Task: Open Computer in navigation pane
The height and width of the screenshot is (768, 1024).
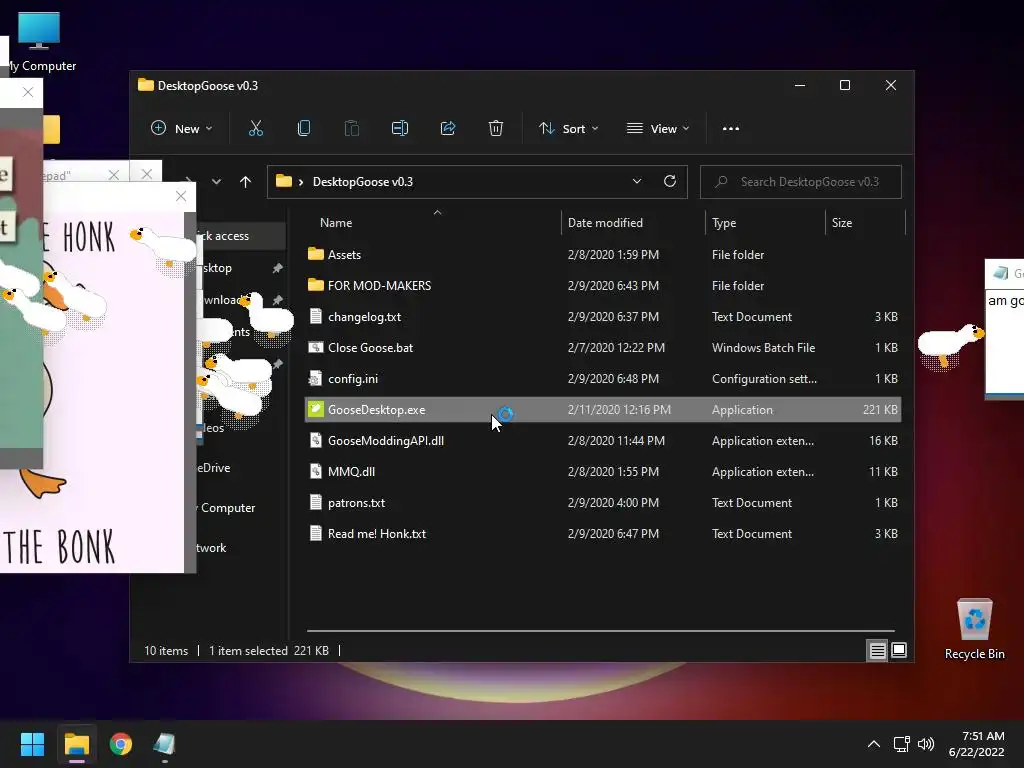Action: 227,507
